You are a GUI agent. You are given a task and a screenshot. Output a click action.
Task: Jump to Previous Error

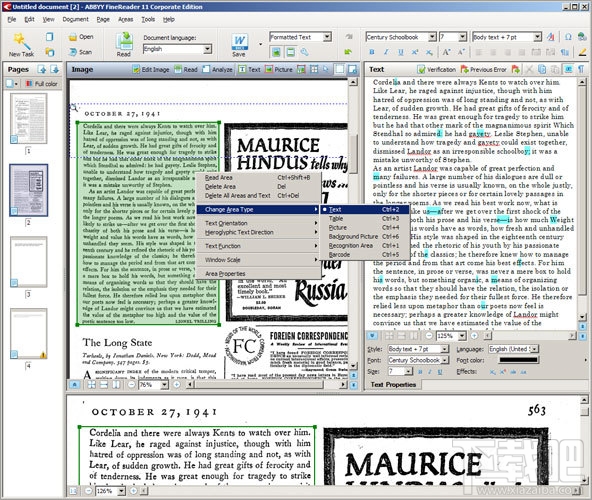pyautogui.click(x=484, y=69)
